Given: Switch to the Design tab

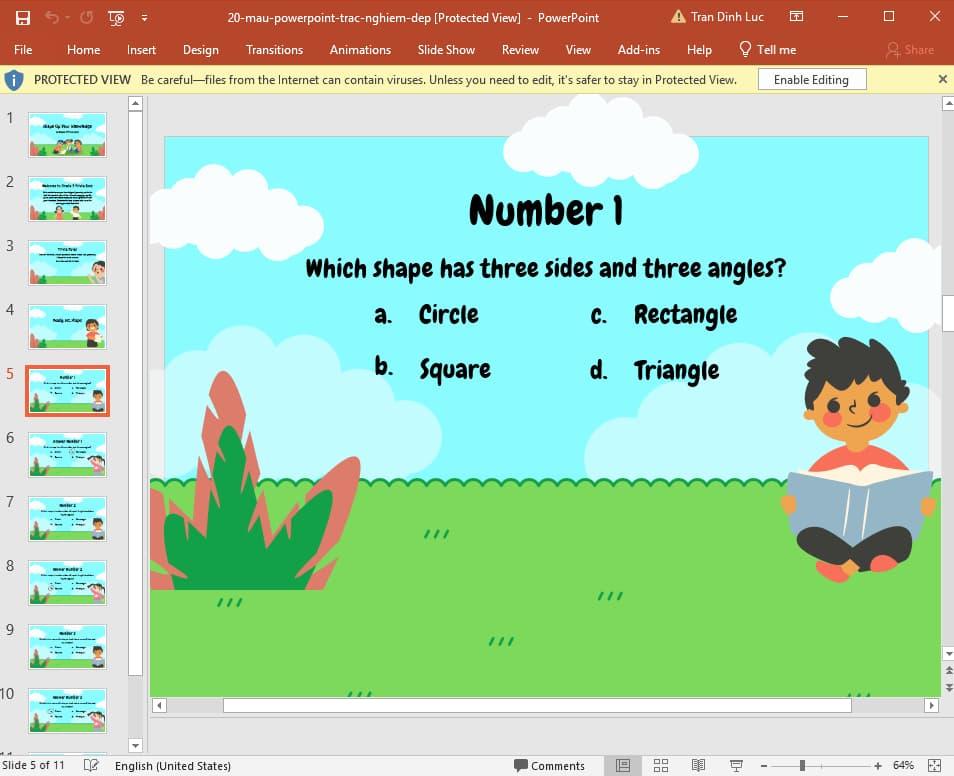Looking at the screenshot, I should (x=200, y=49).
